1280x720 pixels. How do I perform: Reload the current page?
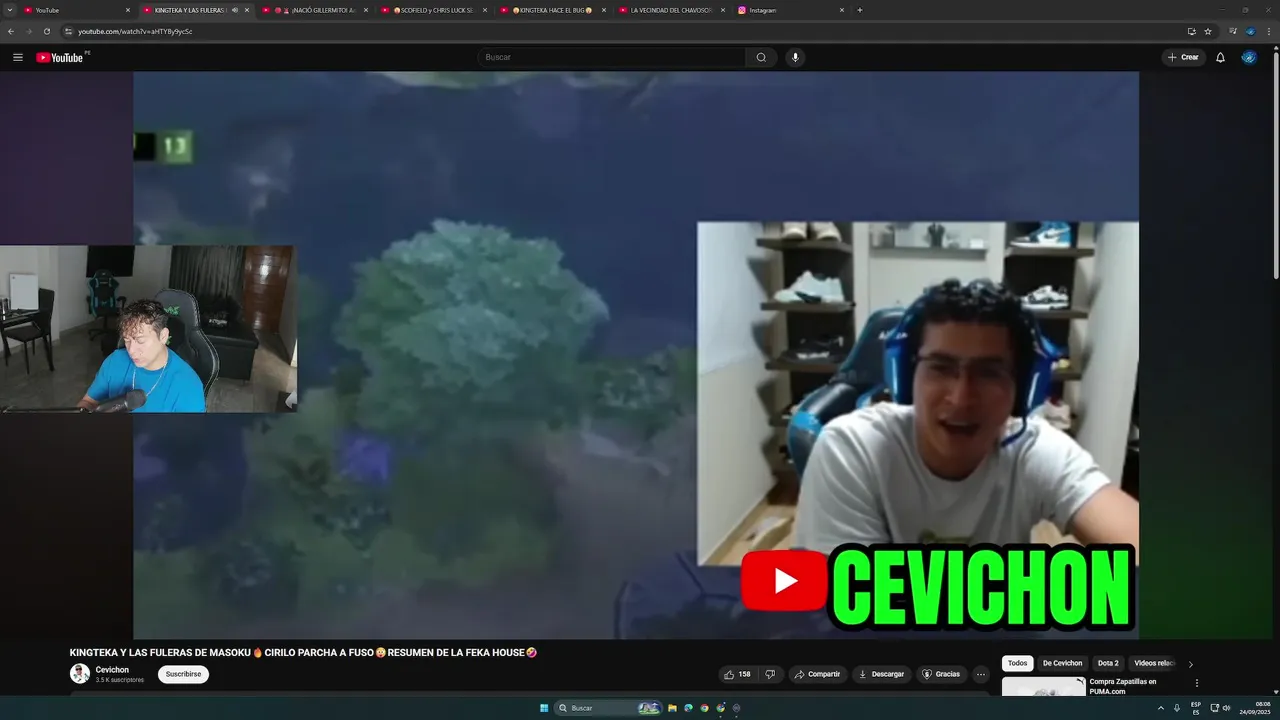46,31
